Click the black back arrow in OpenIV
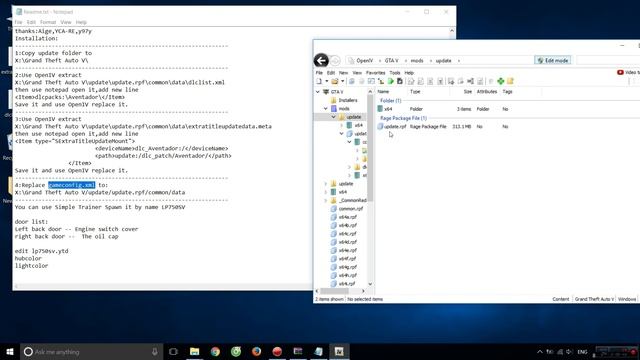This screenshot has height=360, width=640. coord(321,60)
